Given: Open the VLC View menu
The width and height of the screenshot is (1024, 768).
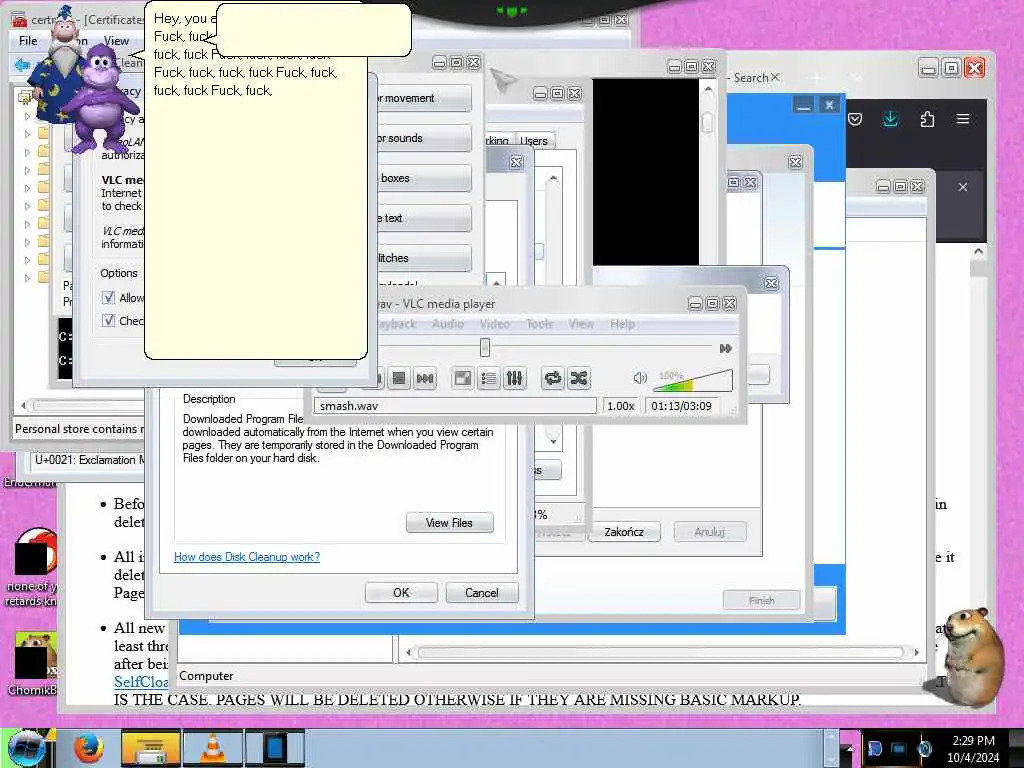Looking at the screenshot, I should click(x=581, y=323).
